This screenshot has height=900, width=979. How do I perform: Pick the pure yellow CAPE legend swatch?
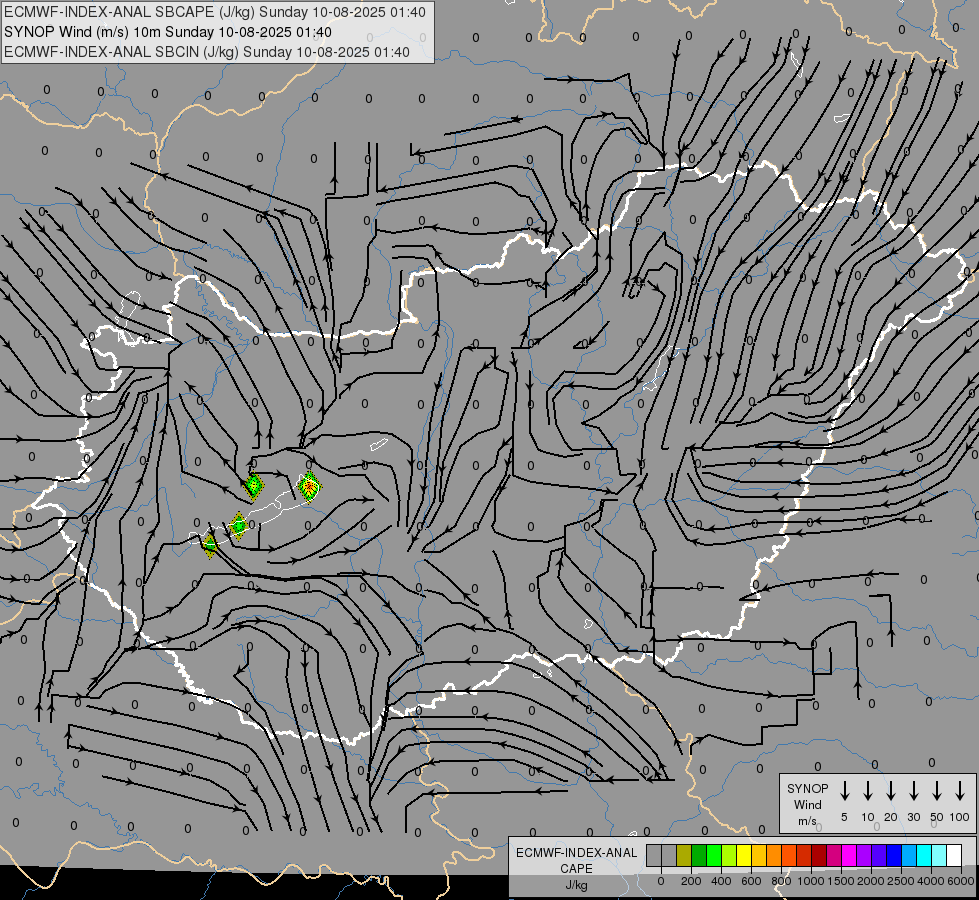tap(744, 855)
